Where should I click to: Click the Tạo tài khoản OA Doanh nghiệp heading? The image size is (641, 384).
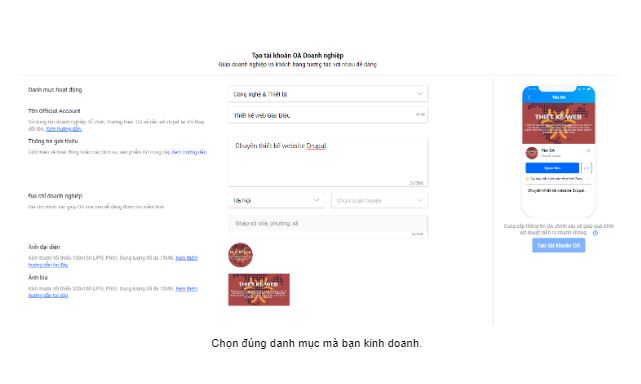297,55
